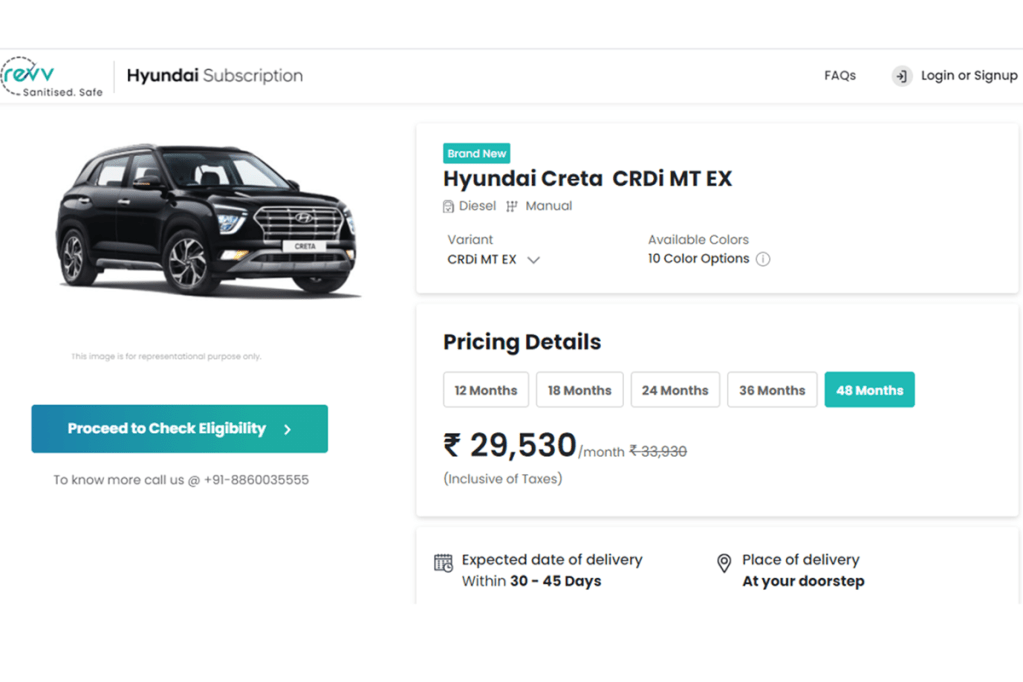Click the Revv logo icon
Viewport: 1023px width, 682px height.
point(30,73)
